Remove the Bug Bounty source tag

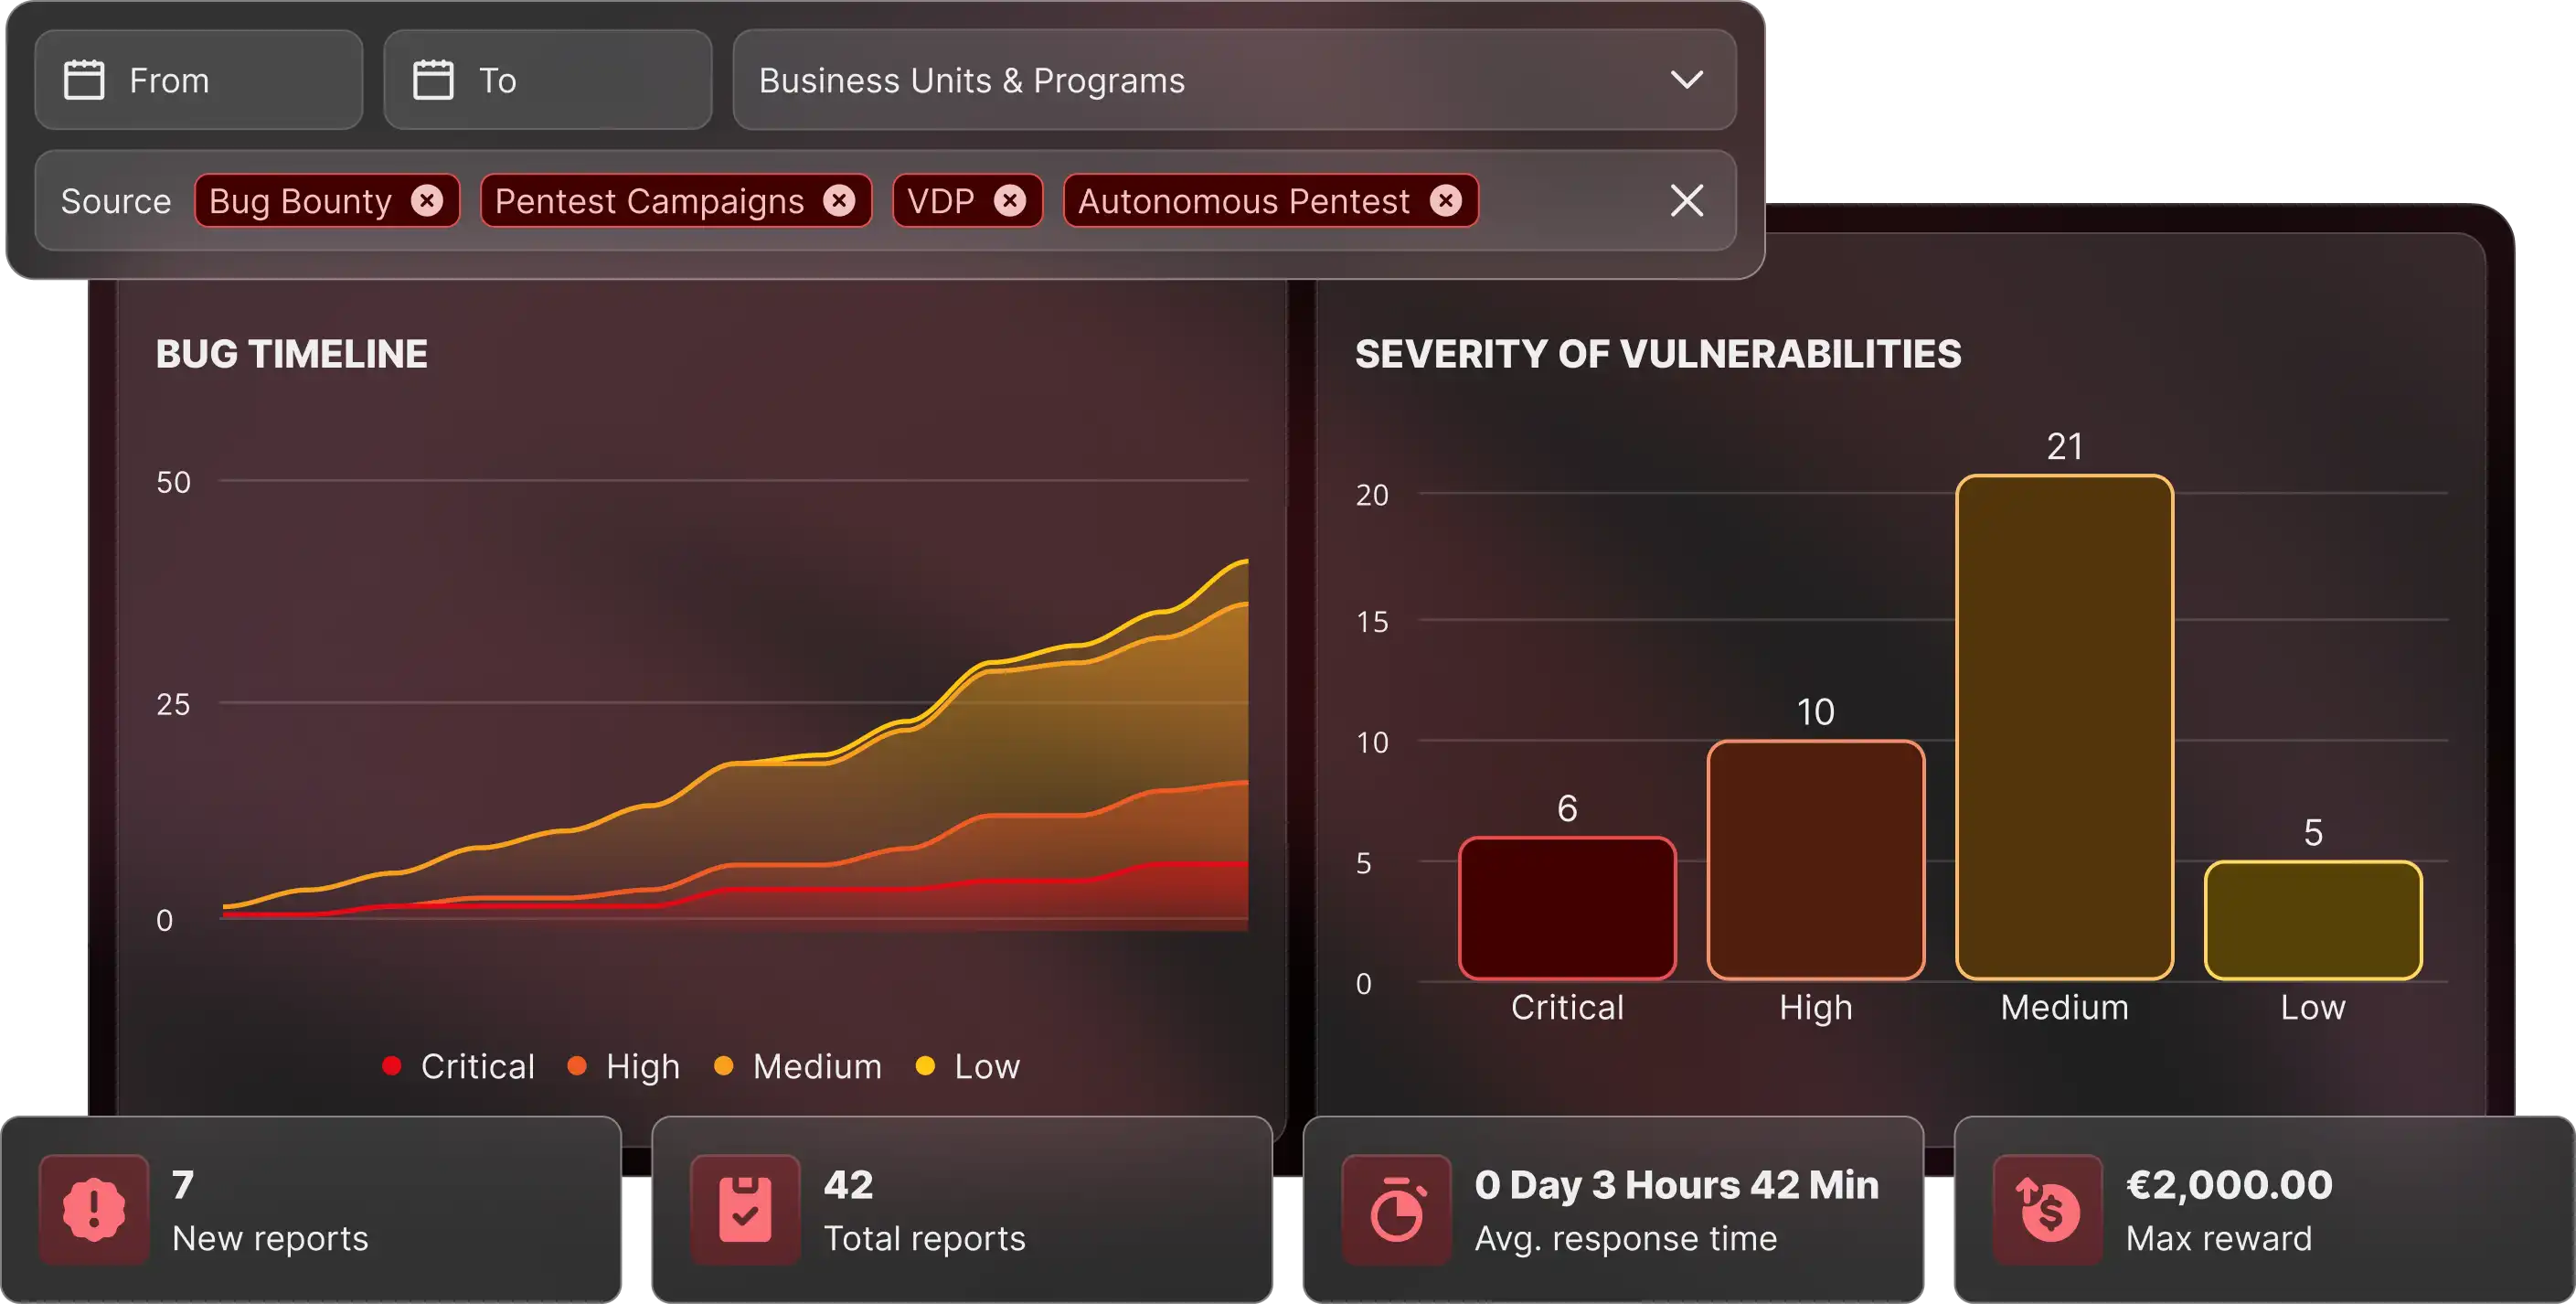[427, 201]
